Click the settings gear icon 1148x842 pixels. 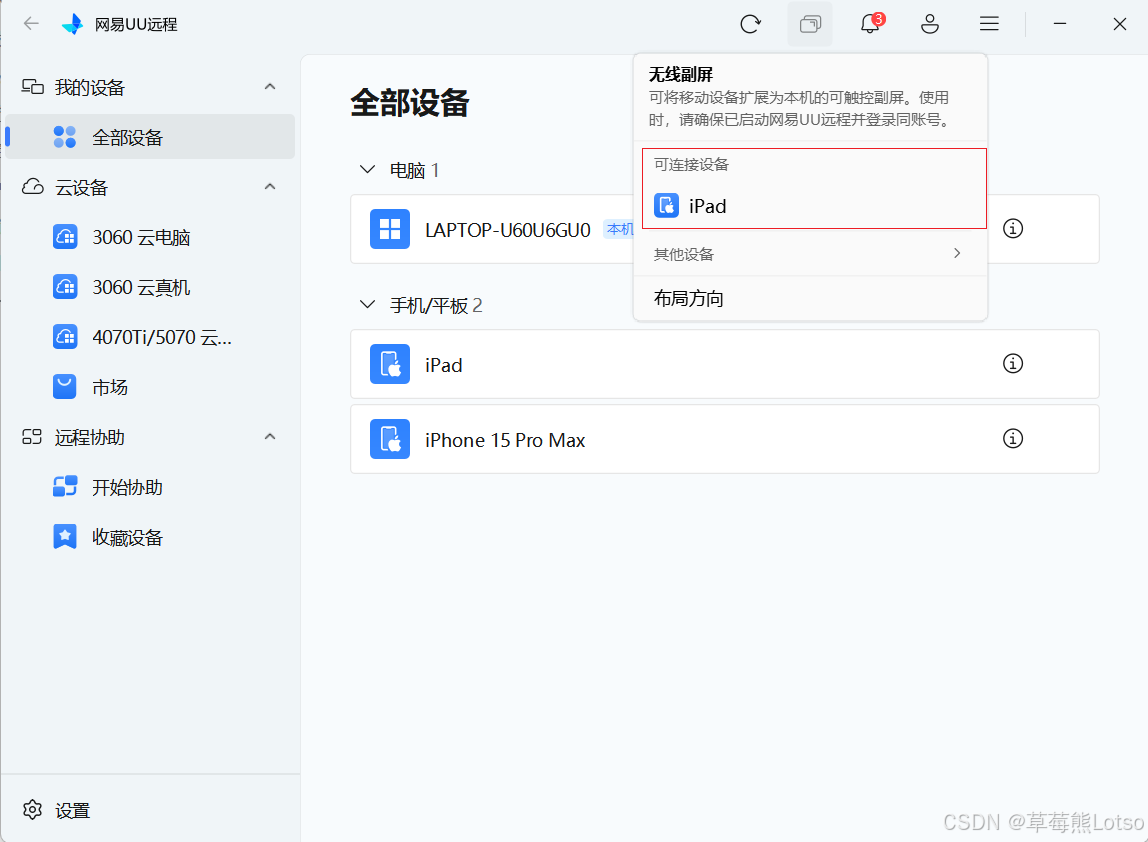[x=32, y=810]
